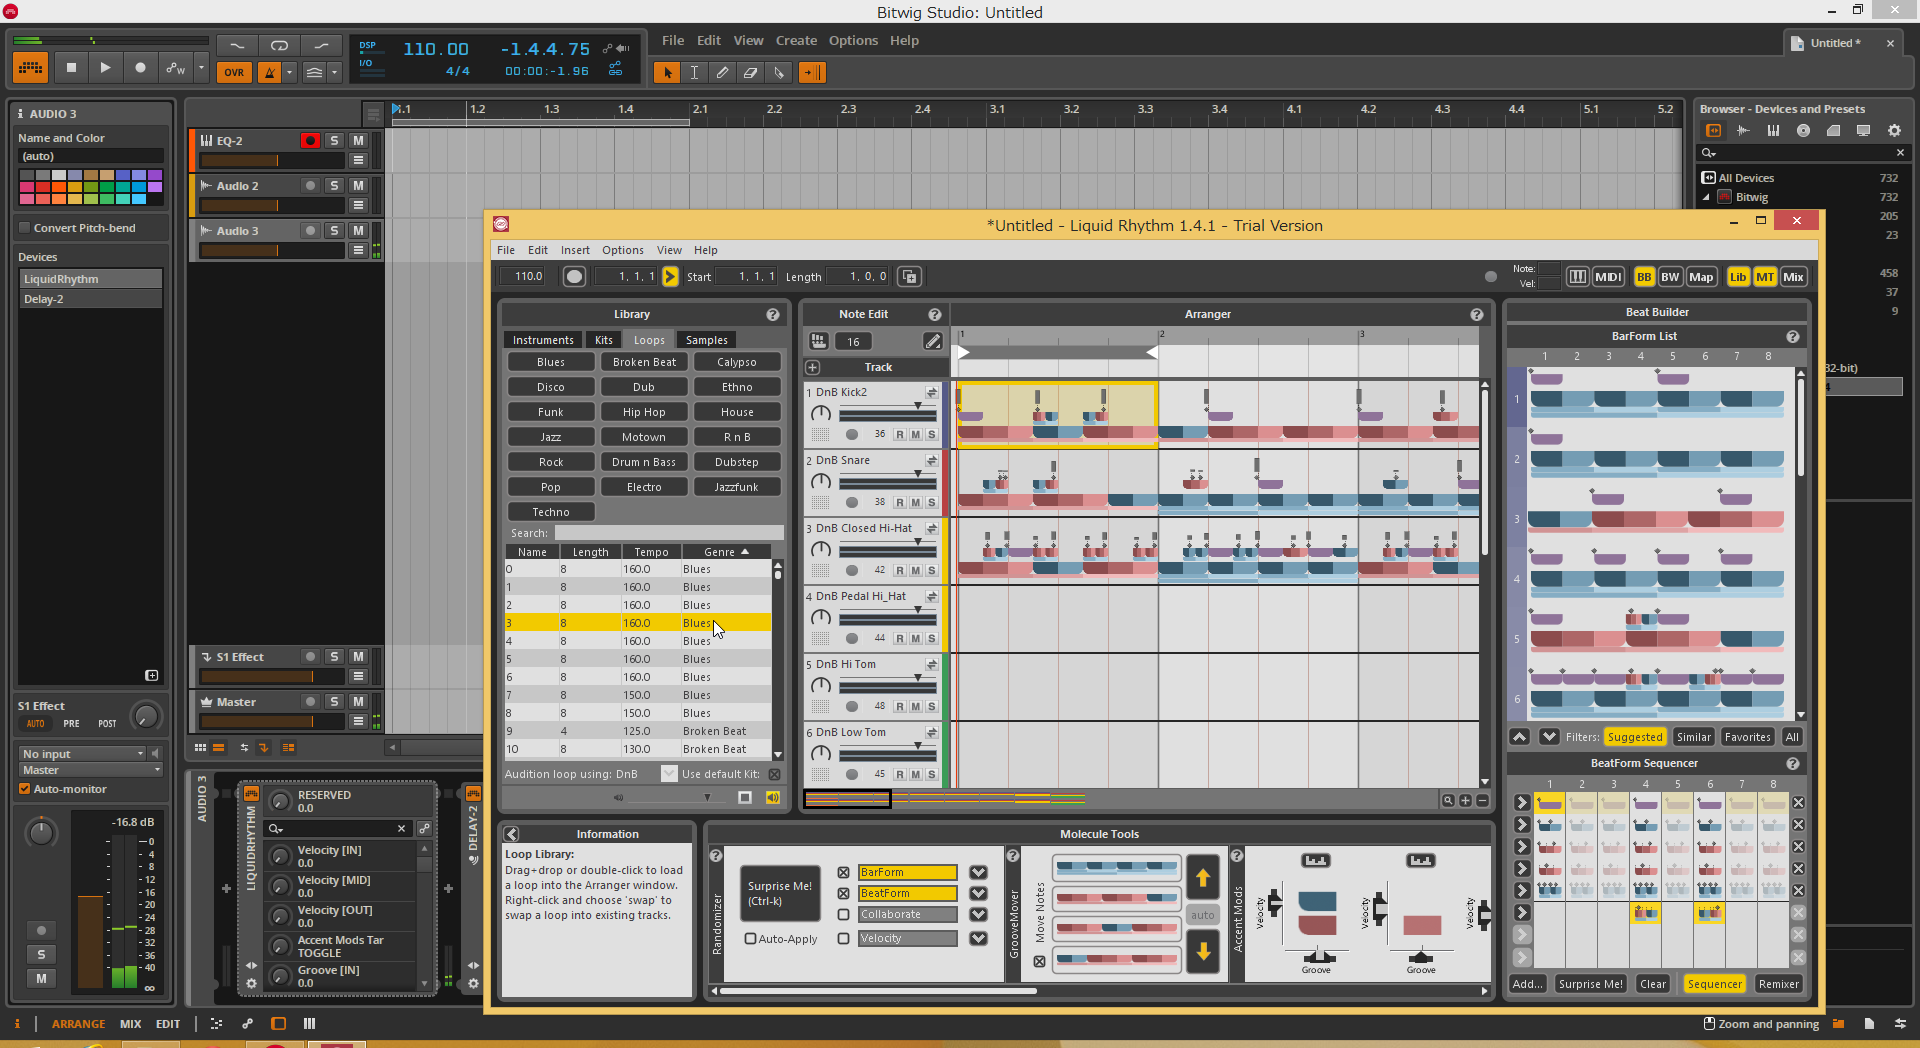Mute the DnB Snare track

915,502
